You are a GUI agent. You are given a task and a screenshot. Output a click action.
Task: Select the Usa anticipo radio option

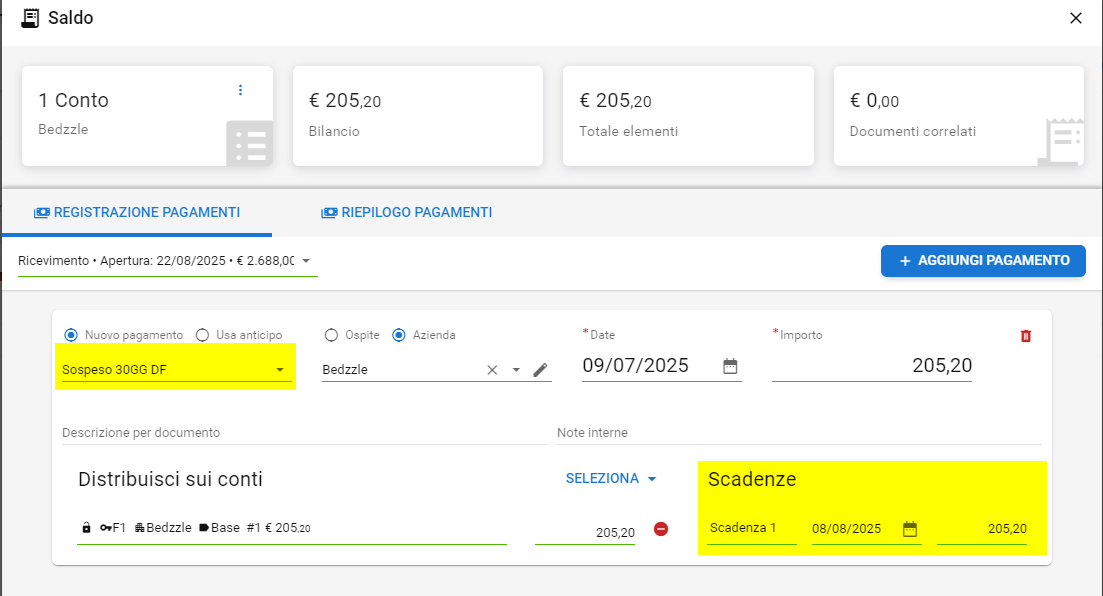pyautogui.click(x=202, y=335)
